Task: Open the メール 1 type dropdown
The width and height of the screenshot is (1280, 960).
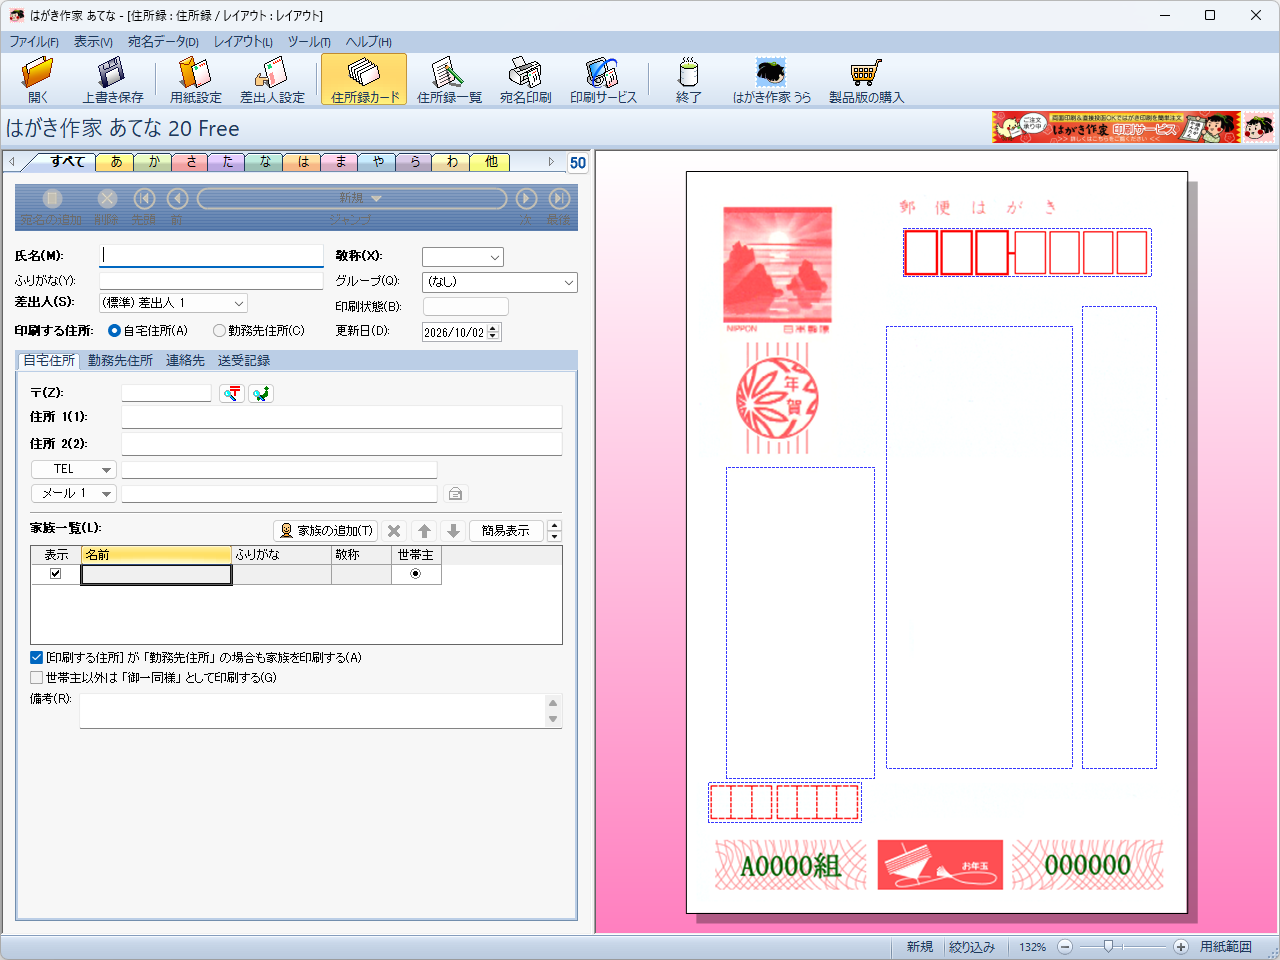Action: point(74,494)
